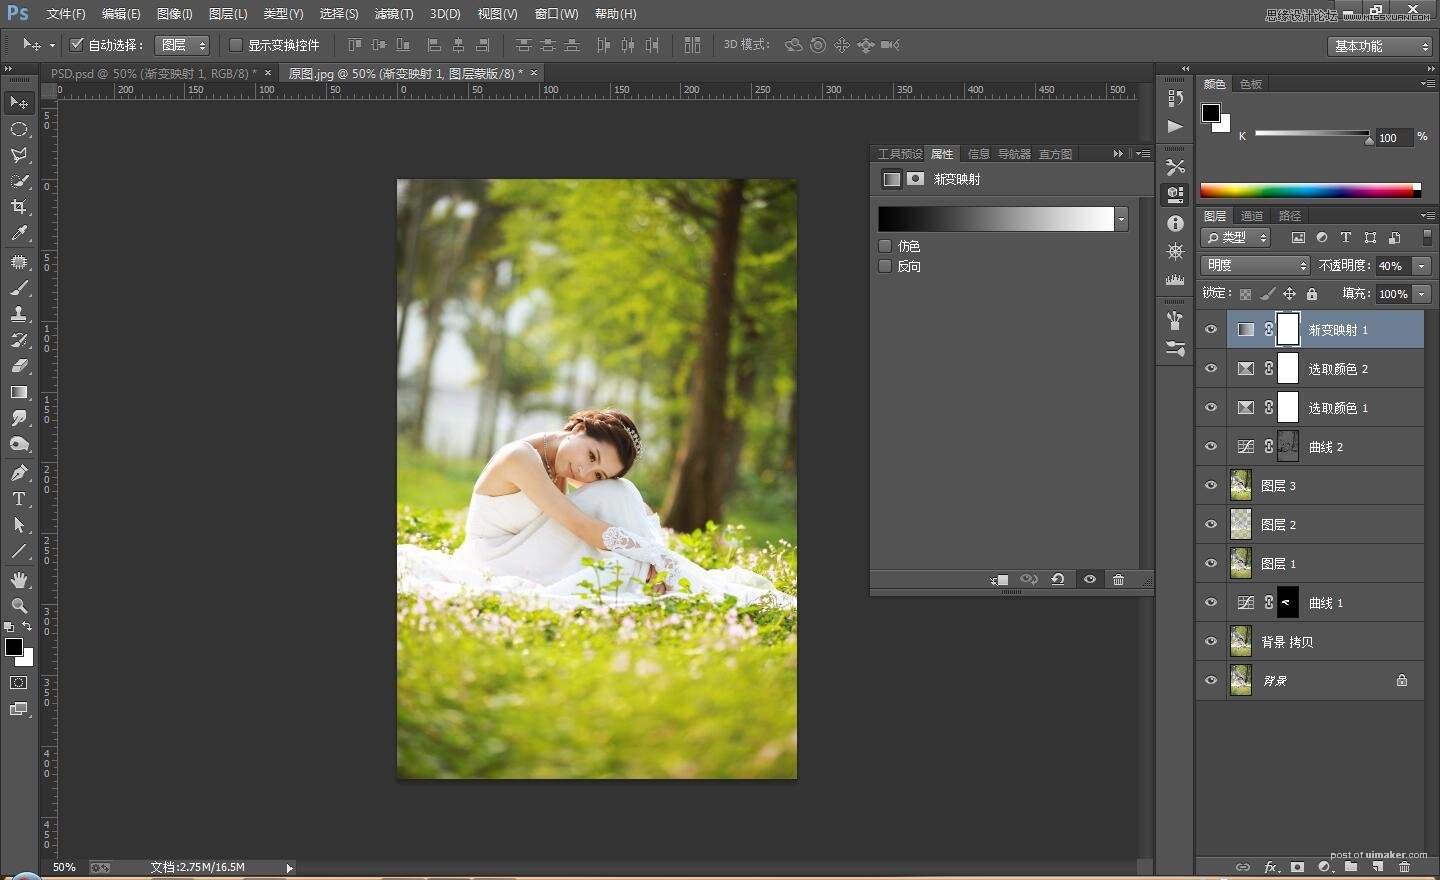Image resolution: width=1440 pixels, height=880 pixels.
Task: Open layers panel flyout menu
Action: click(x=1427, y=215)
